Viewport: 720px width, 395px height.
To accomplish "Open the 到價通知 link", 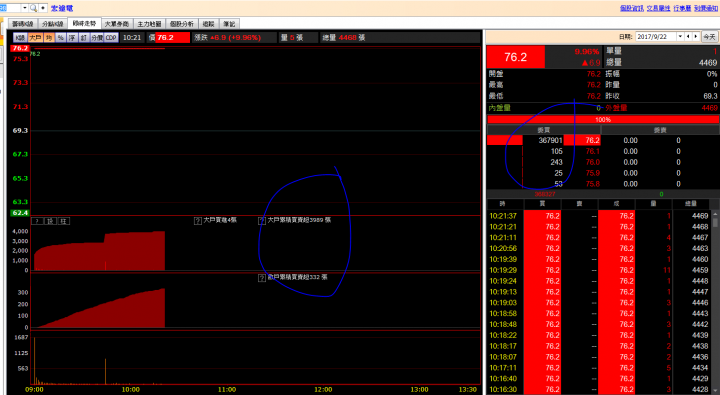I will click(706, 8).
